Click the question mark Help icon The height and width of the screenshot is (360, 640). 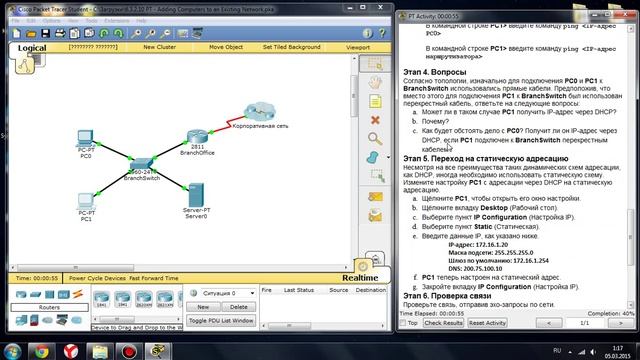coord(382,33)
